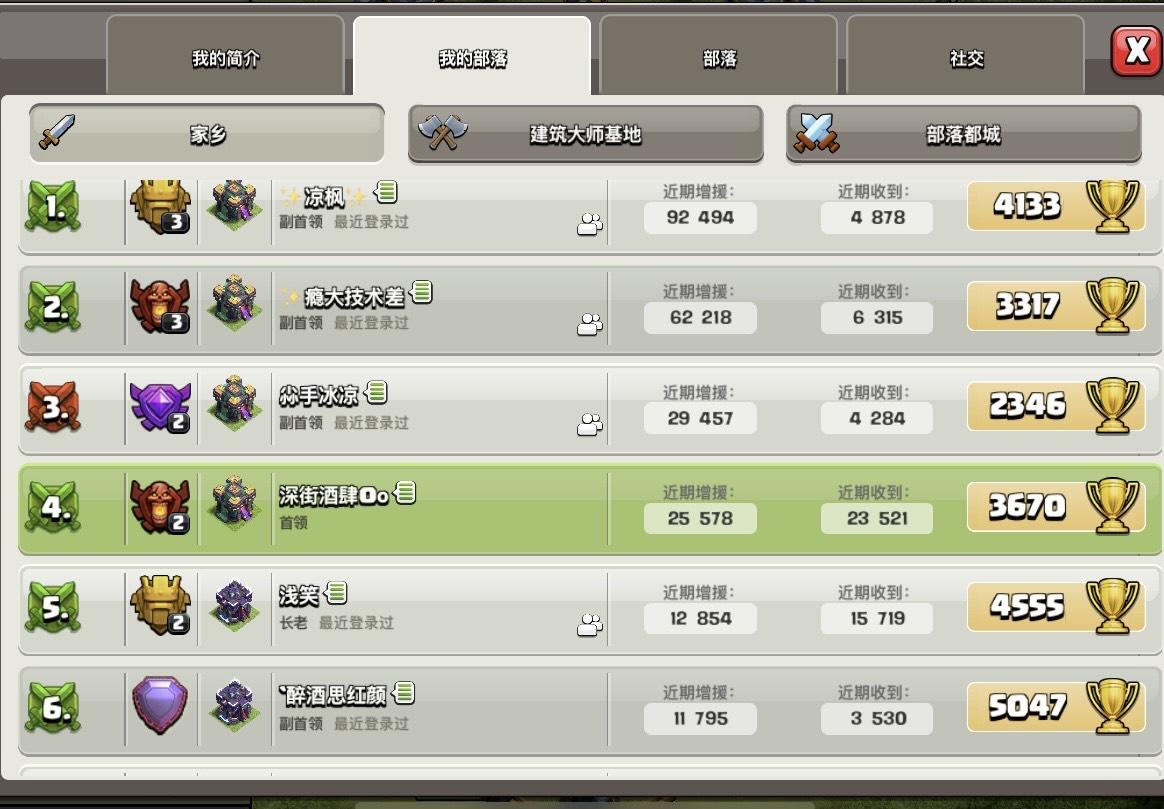Click the list icon beside 深街酒肆Oo
1164x809 pixels.
click(x=405, y=492)
